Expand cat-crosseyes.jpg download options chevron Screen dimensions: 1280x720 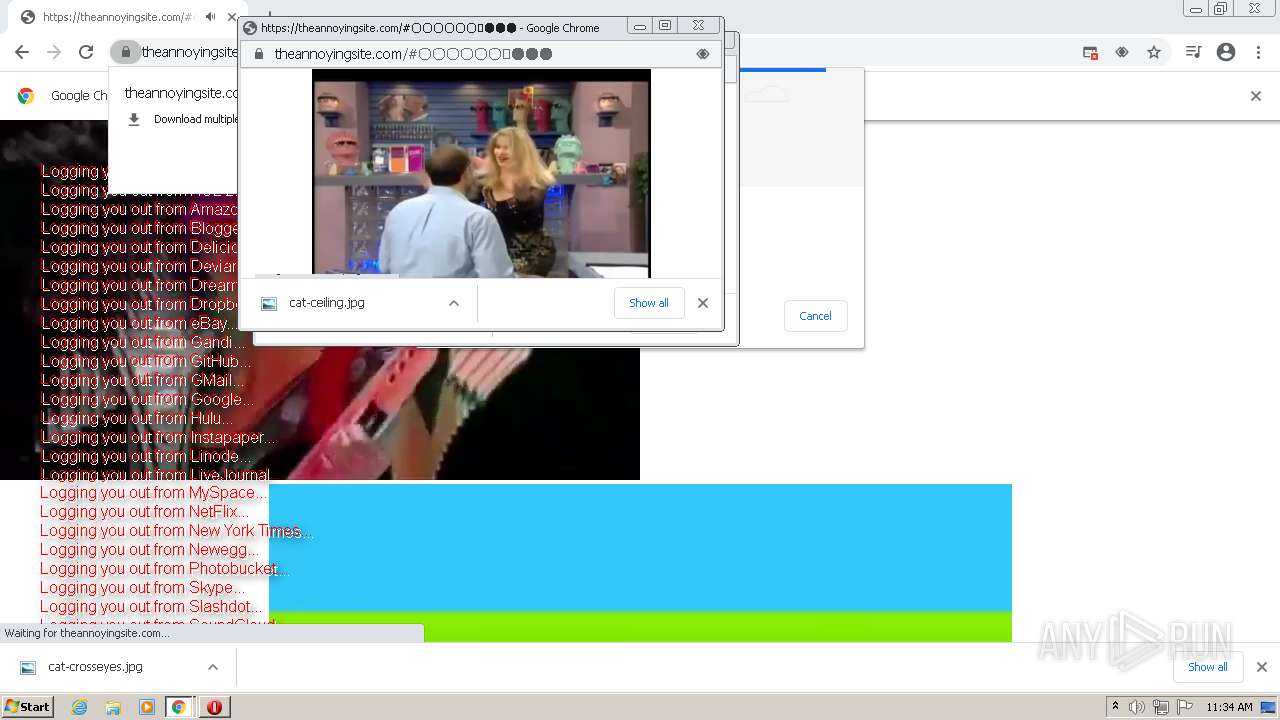click(213, 667)
